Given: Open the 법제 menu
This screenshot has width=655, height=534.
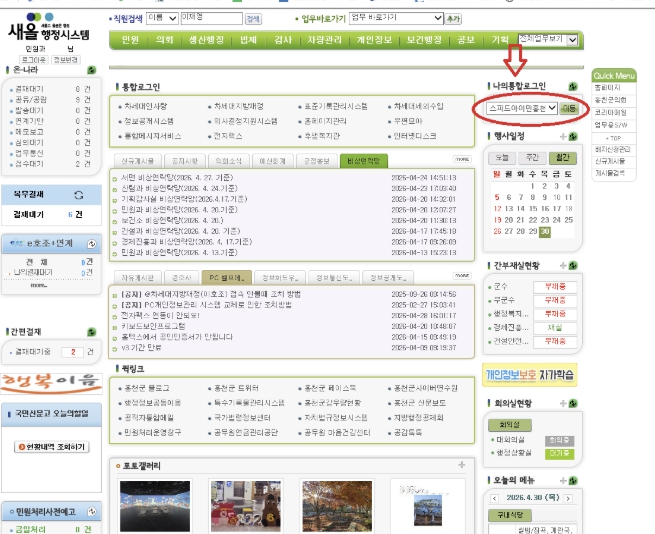Looking at the screenshot, I should (248, 40).
